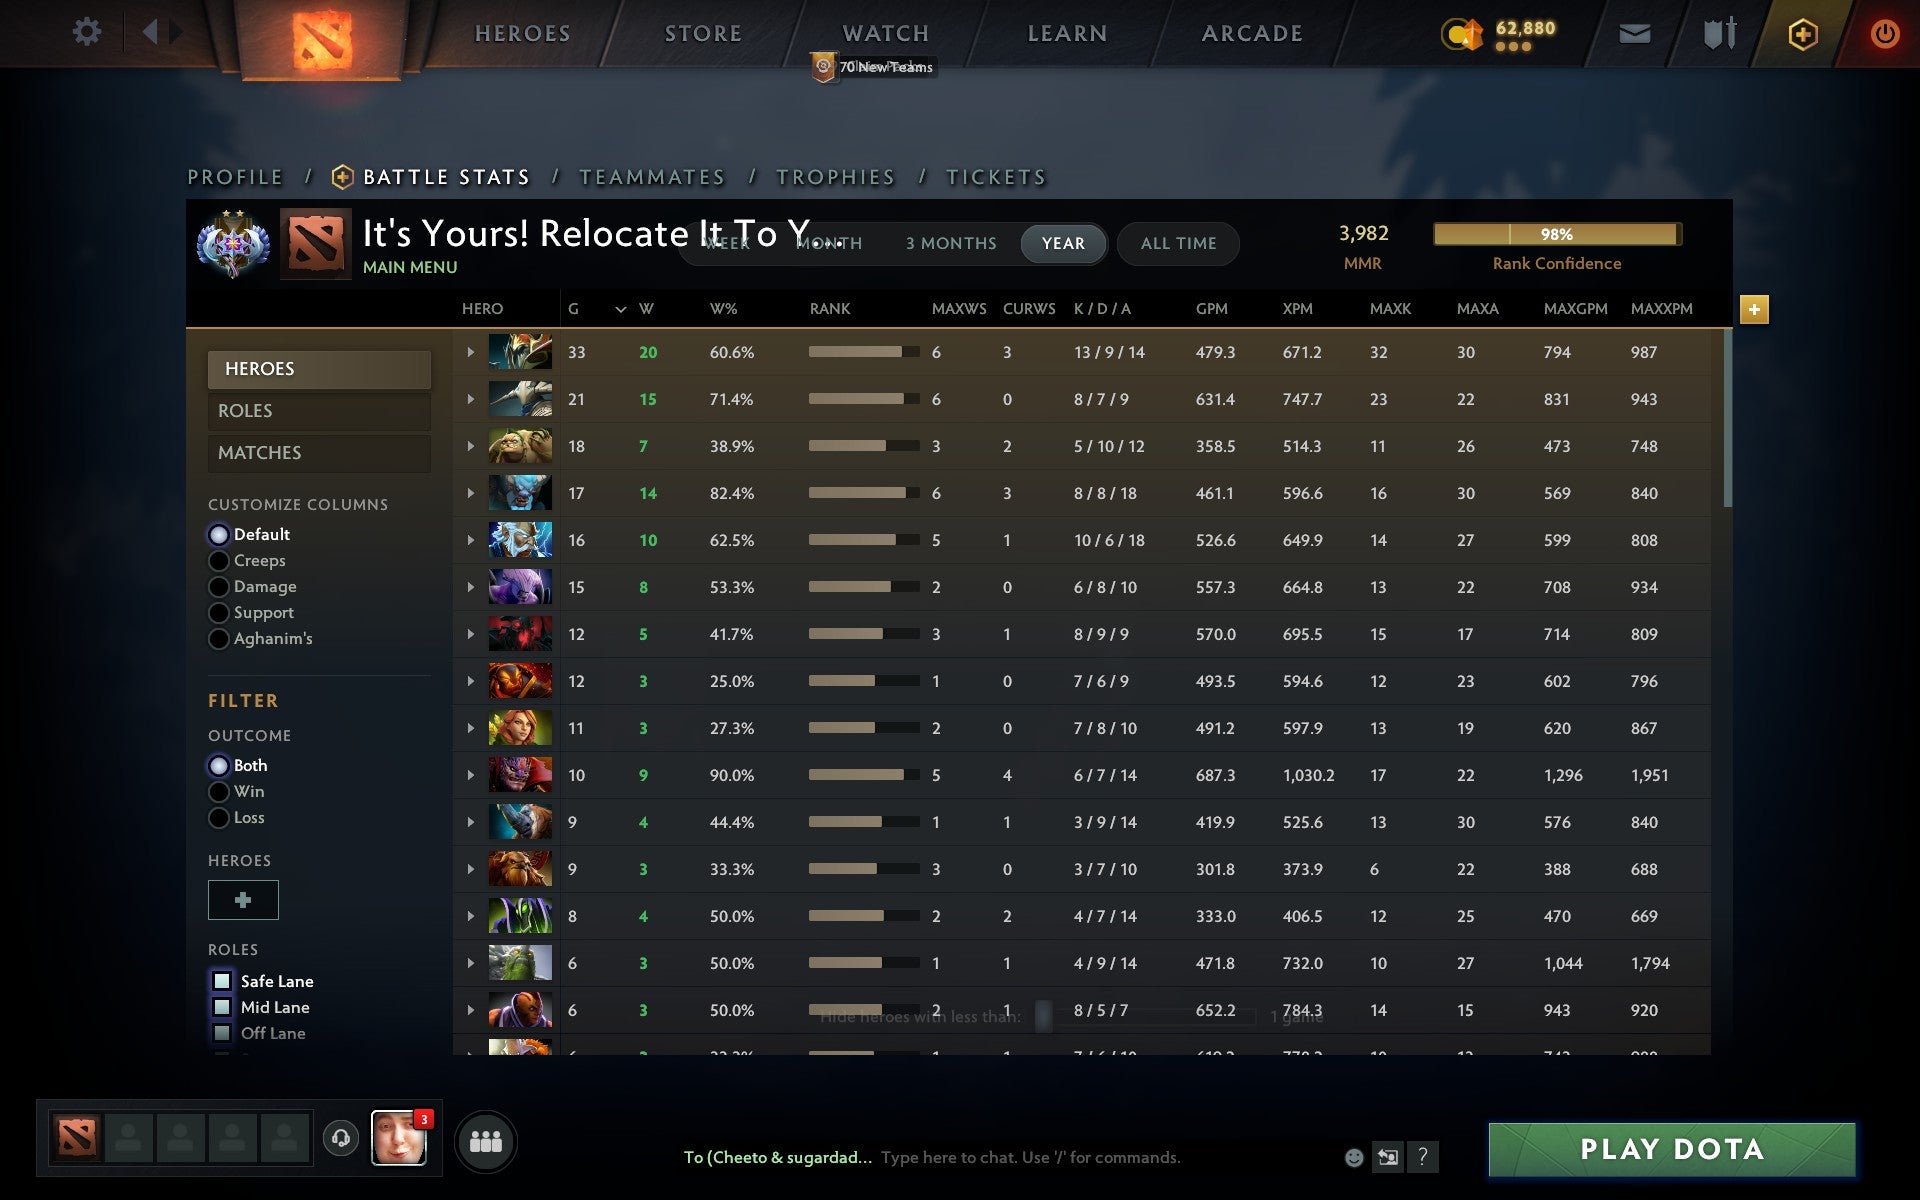Switch to the TEAMMATES tab
Image resolution: width=1920 pixels, height=1200 pixels.
coord(652,176)
